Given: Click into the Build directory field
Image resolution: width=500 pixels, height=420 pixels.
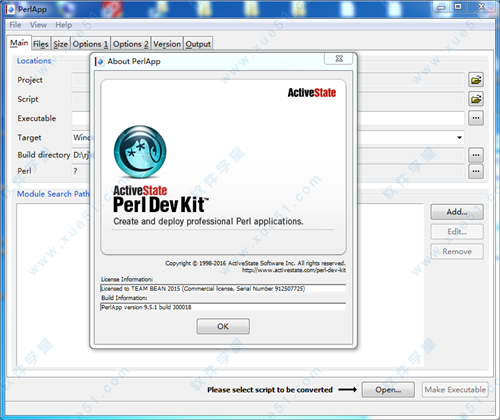Looking at the screenshot, I should point(268,155).
